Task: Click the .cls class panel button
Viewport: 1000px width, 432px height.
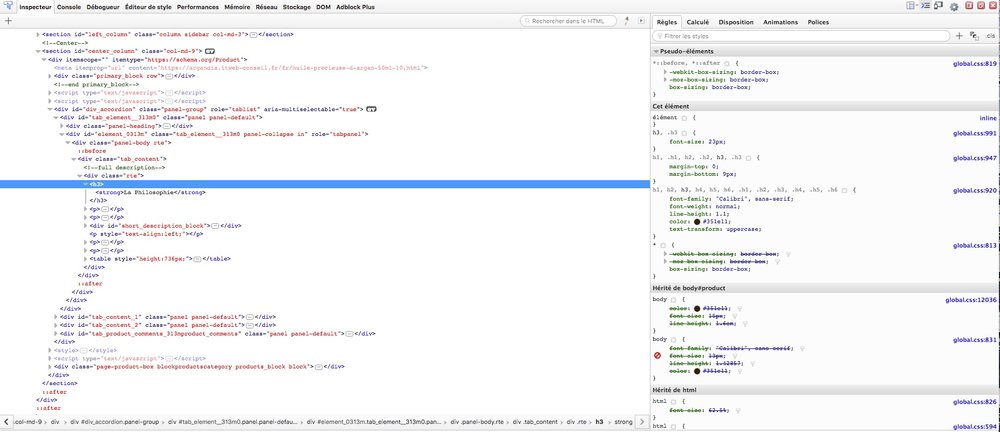Action: (x=990, y=35)
